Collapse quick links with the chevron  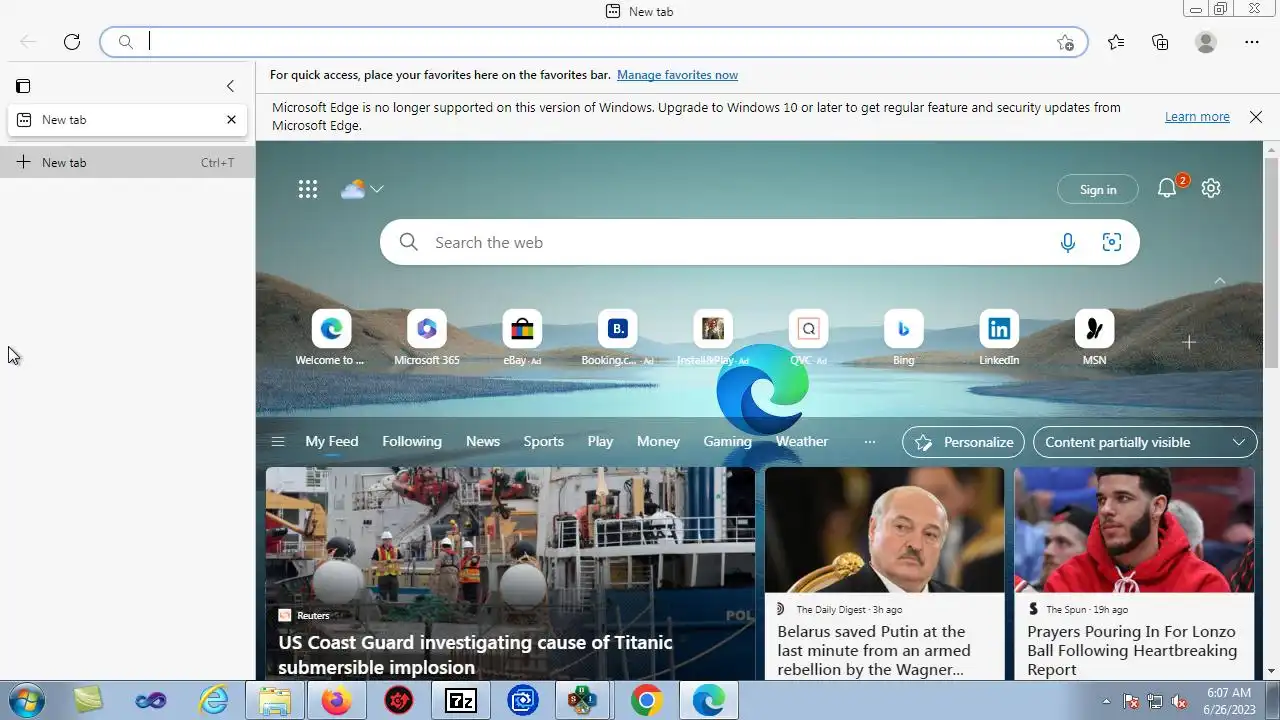[1219, 281]
